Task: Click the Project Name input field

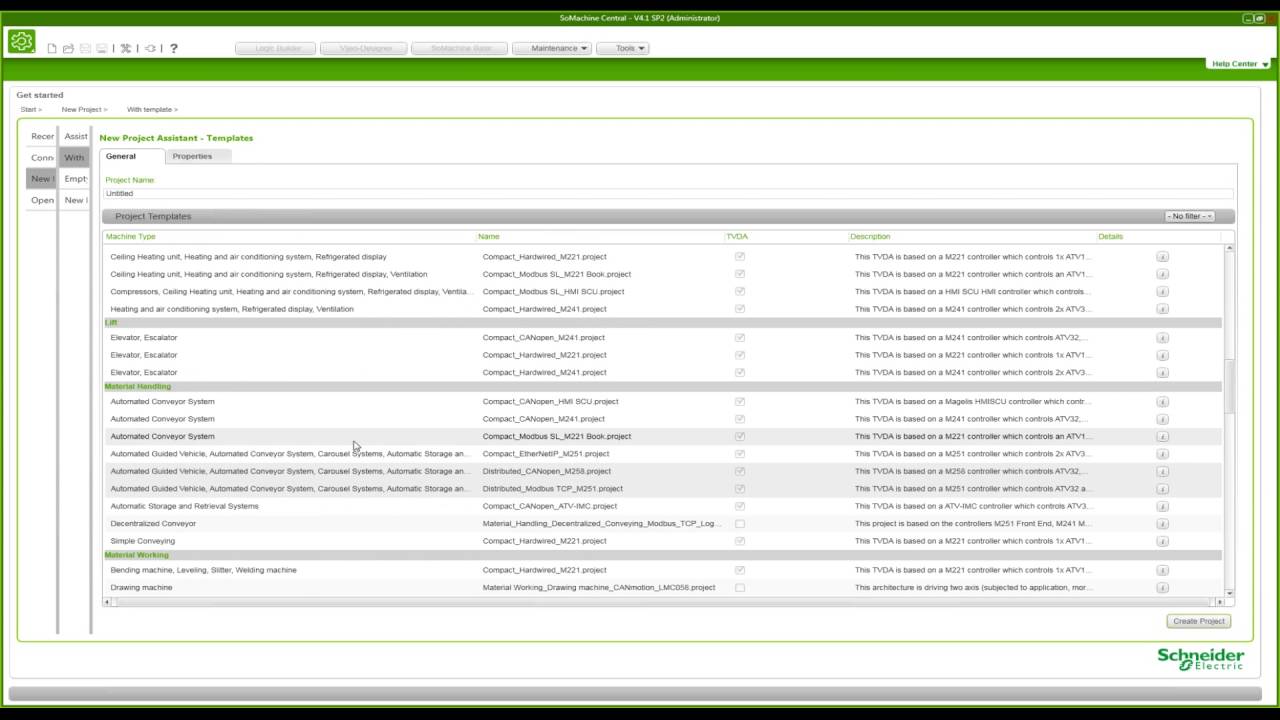Action: [668, 193]
